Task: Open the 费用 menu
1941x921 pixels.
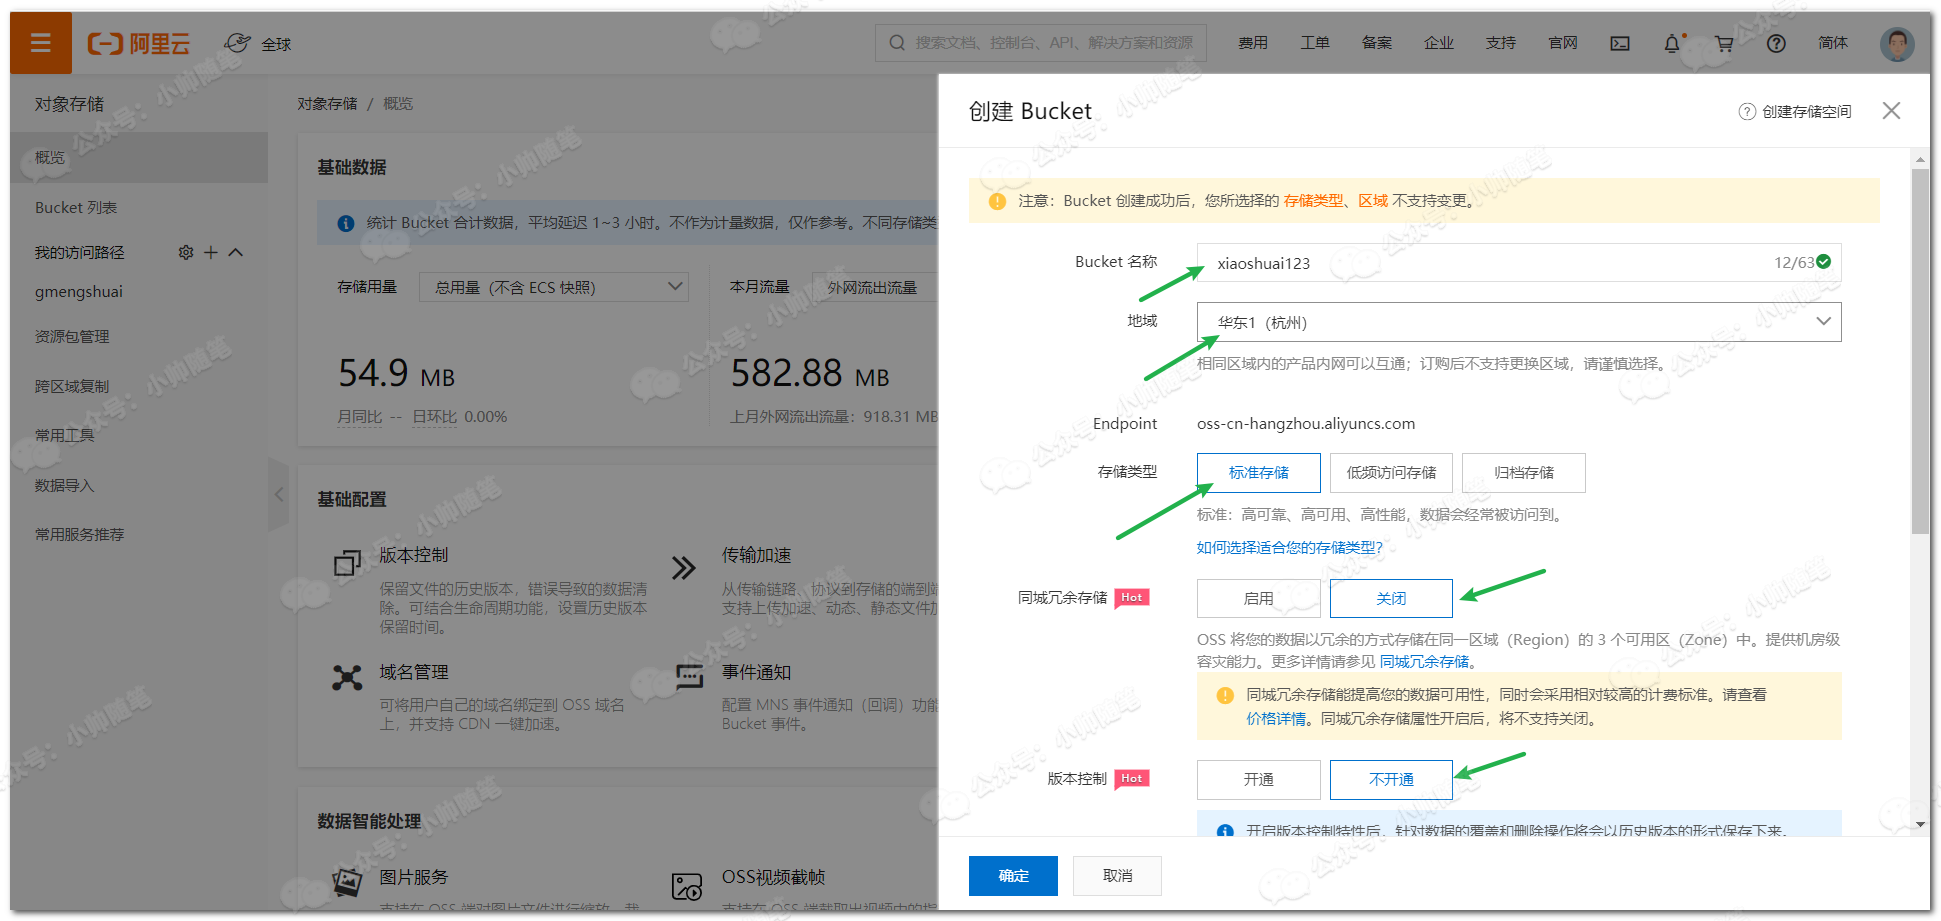Action: 1253,43
